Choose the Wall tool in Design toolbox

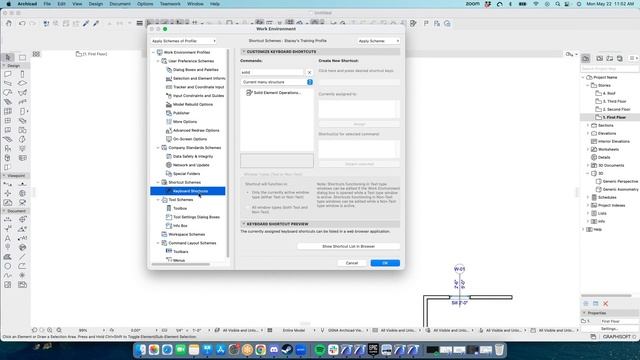(8, 74)
